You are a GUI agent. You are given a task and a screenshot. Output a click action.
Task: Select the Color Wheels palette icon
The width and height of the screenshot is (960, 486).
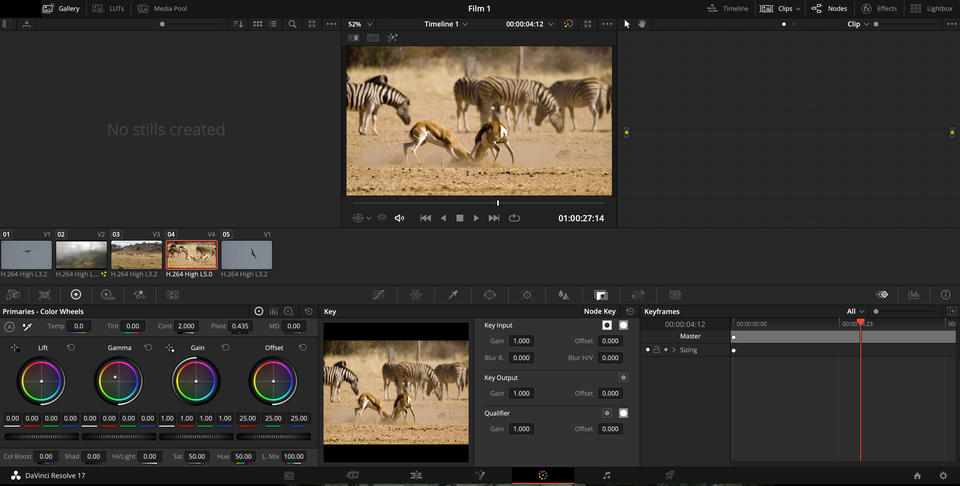click(76, 295)
